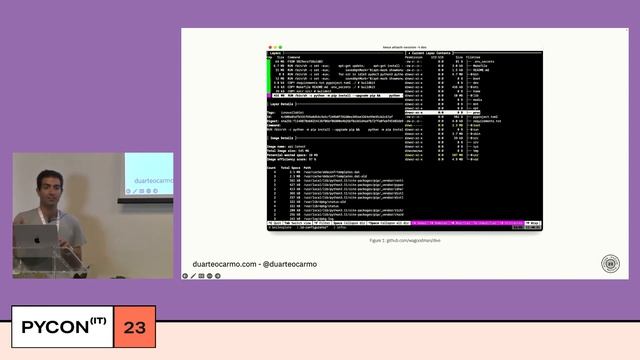Click the Tab Switch view key hint

[x=298, y=223]
